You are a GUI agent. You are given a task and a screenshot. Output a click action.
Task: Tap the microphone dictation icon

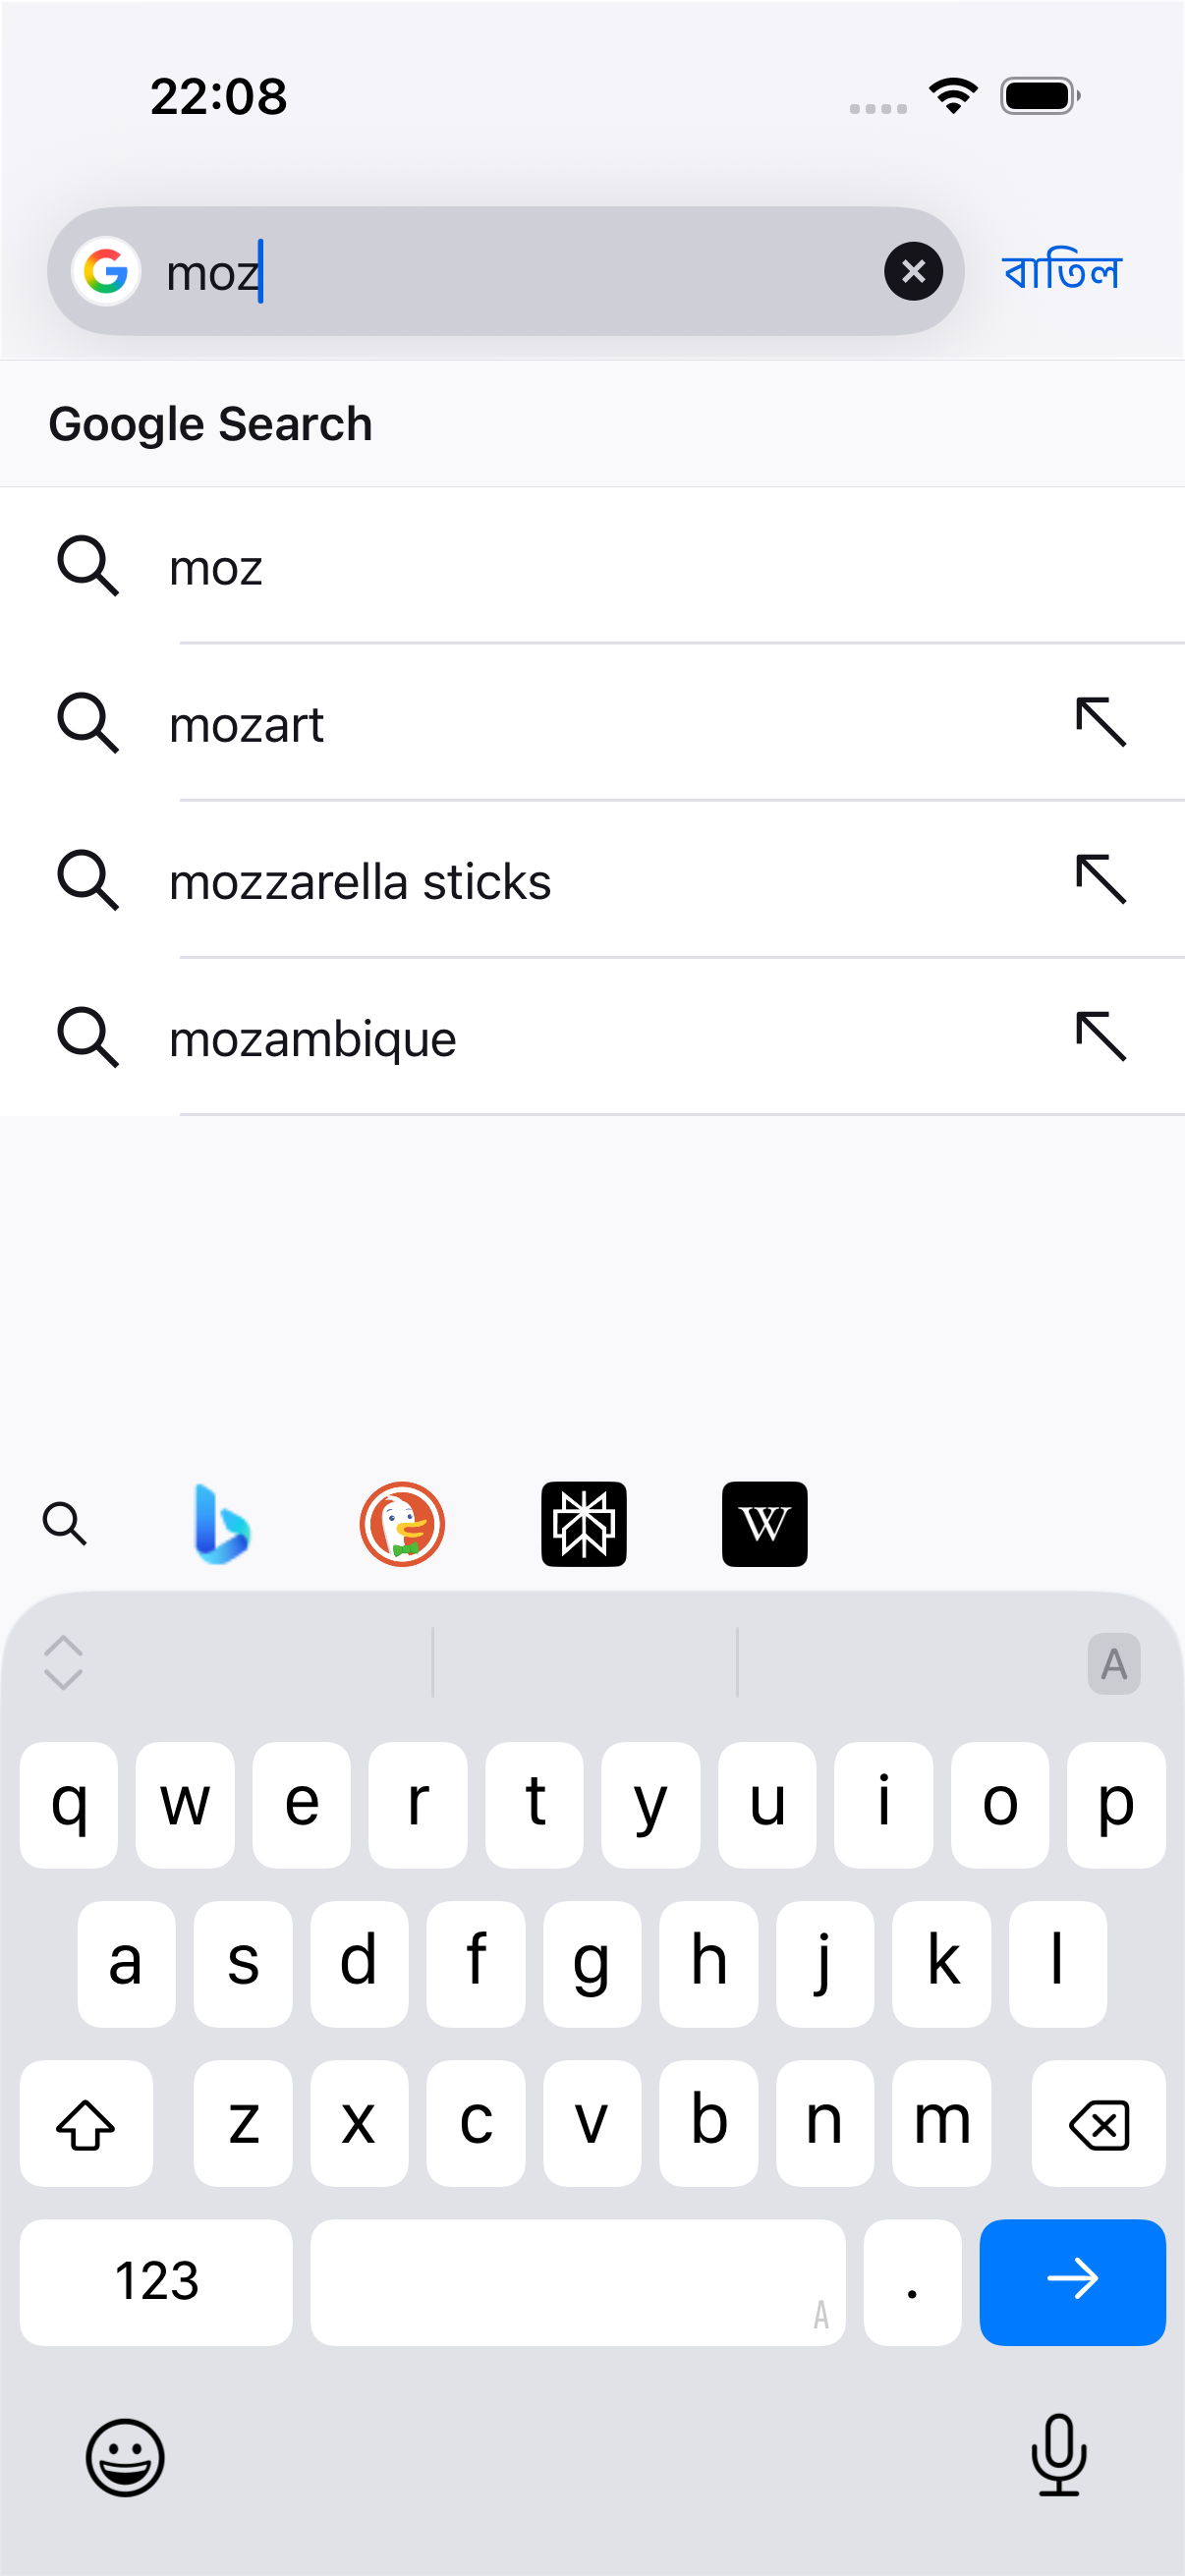(x=1059, y=2456)
